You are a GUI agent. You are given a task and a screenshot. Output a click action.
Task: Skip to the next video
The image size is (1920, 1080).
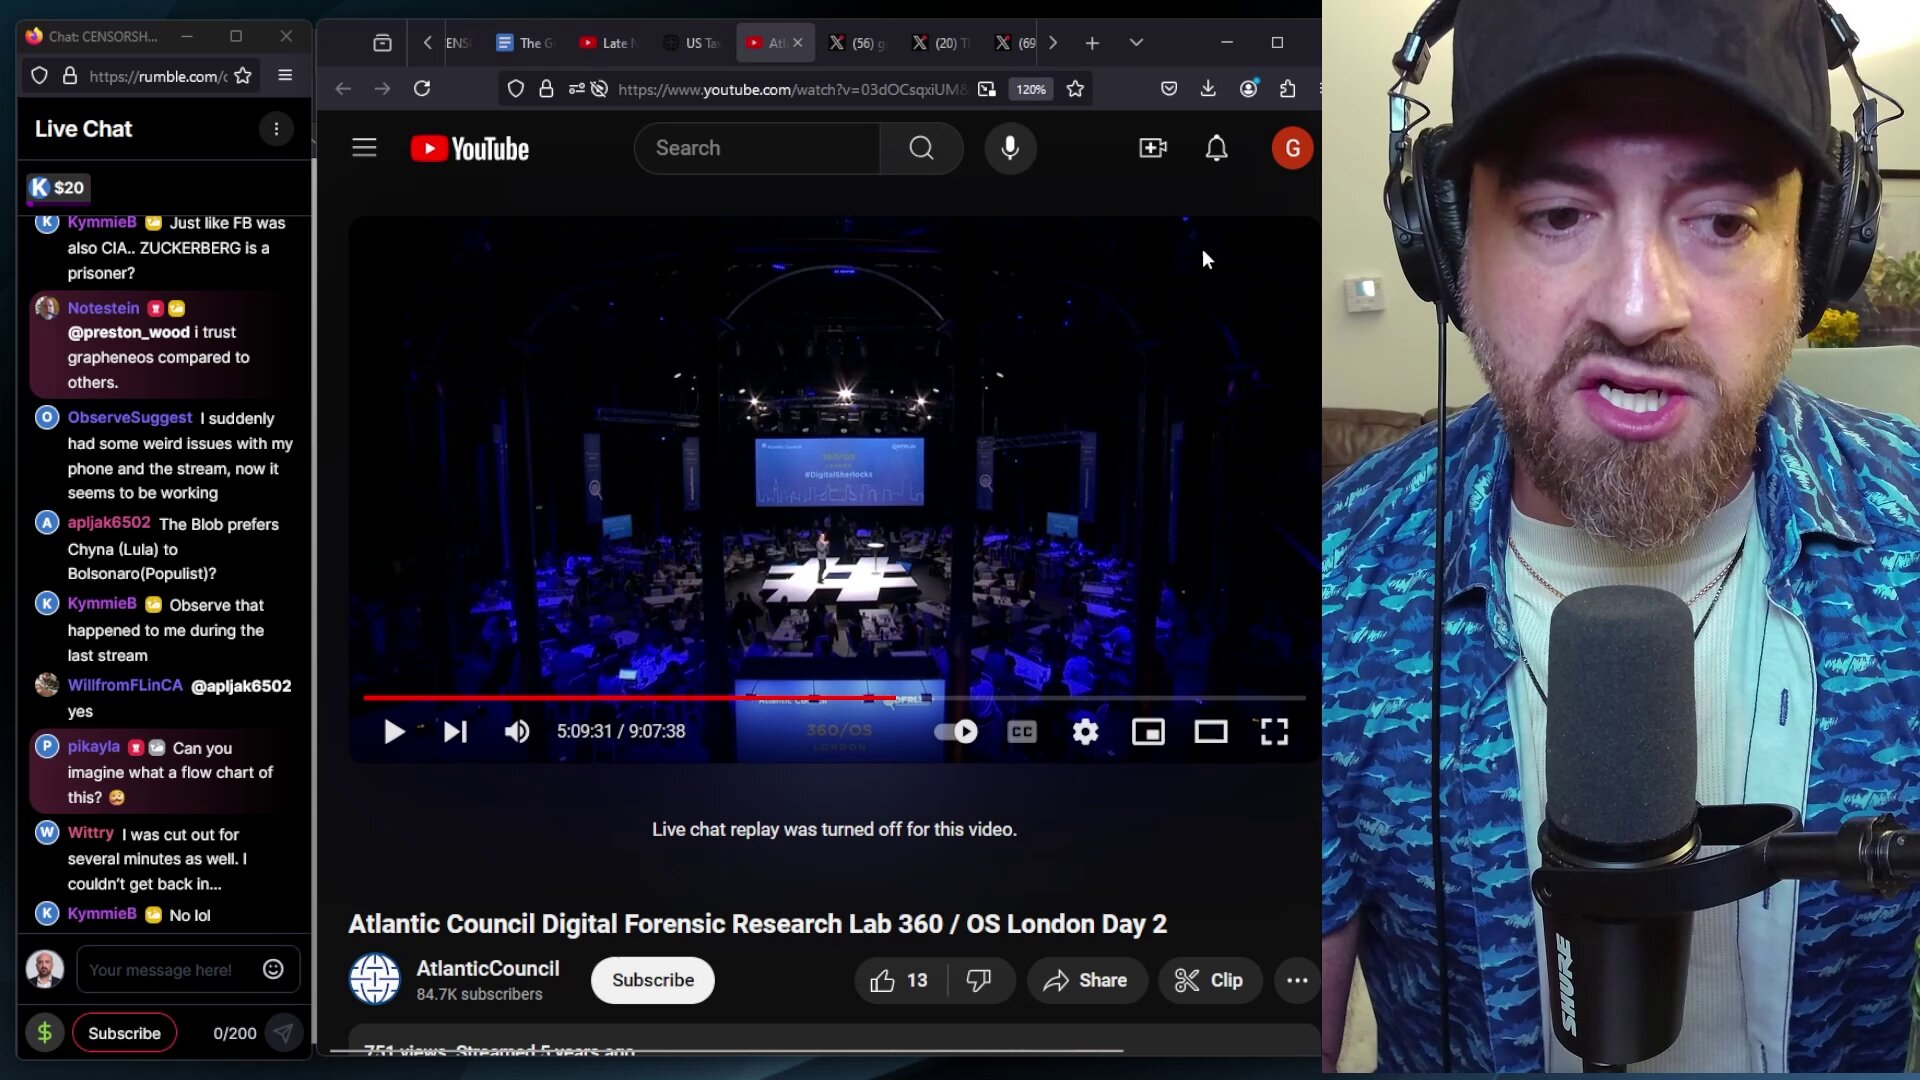[455, 732]
